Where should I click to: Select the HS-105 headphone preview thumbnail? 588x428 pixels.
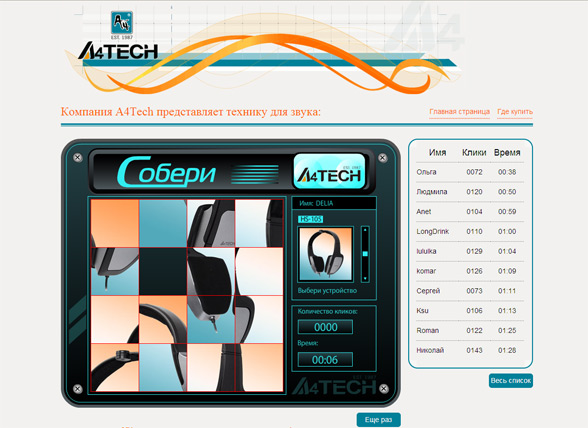pyautogui.click(x=326, y=254)
